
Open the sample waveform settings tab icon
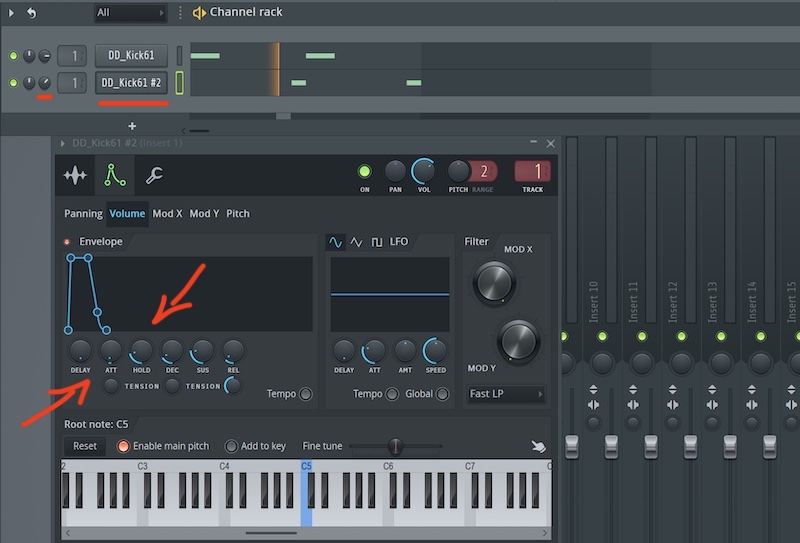pos(75,176)
